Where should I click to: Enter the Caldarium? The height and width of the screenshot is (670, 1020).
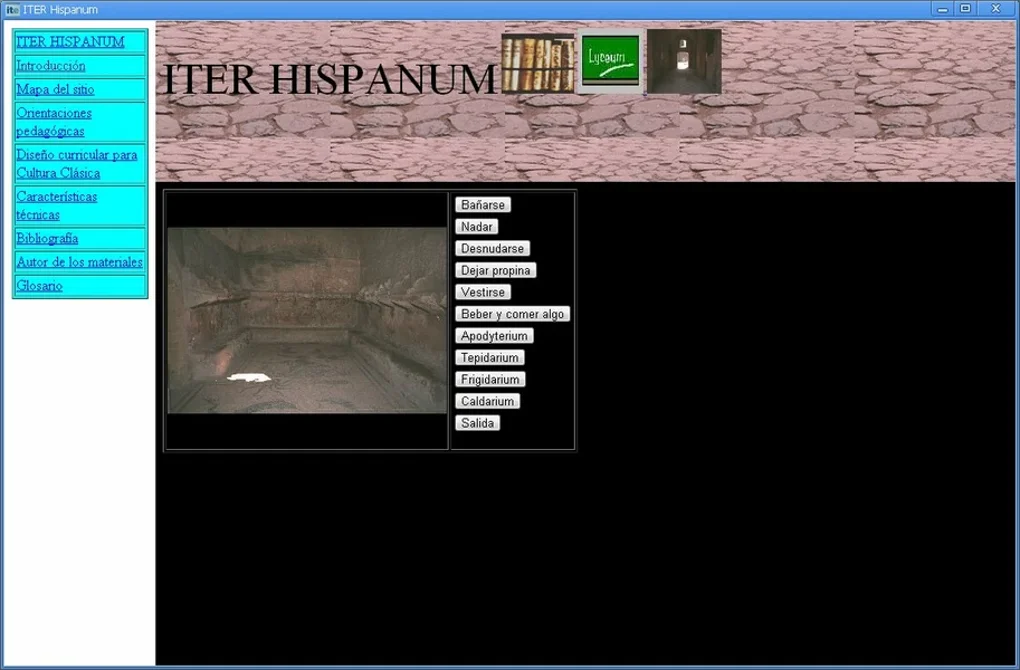tap(487, 401)
